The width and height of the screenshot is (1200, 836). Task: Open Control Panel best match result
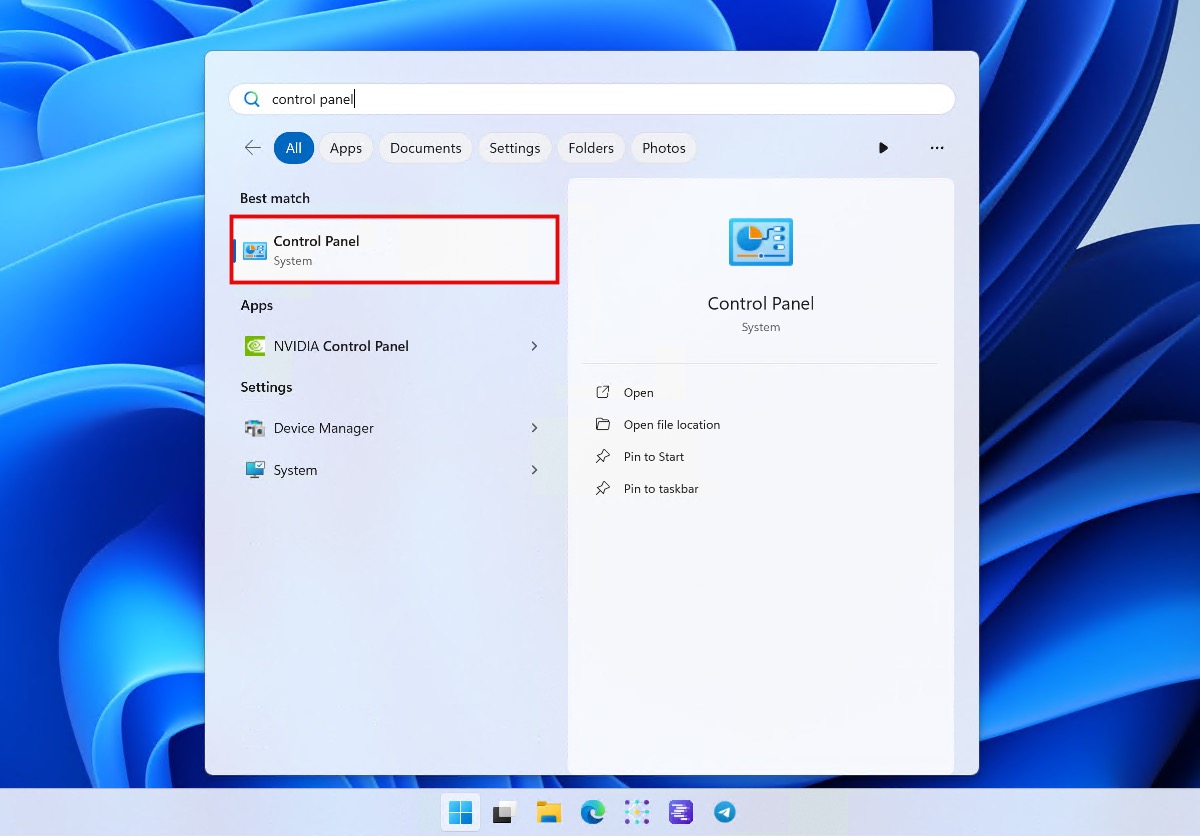click(395, 250)
